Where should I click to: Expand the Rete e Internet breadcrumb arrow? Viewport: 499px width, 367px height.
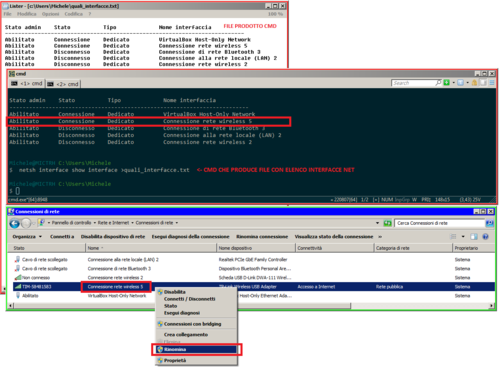point(132,223)
